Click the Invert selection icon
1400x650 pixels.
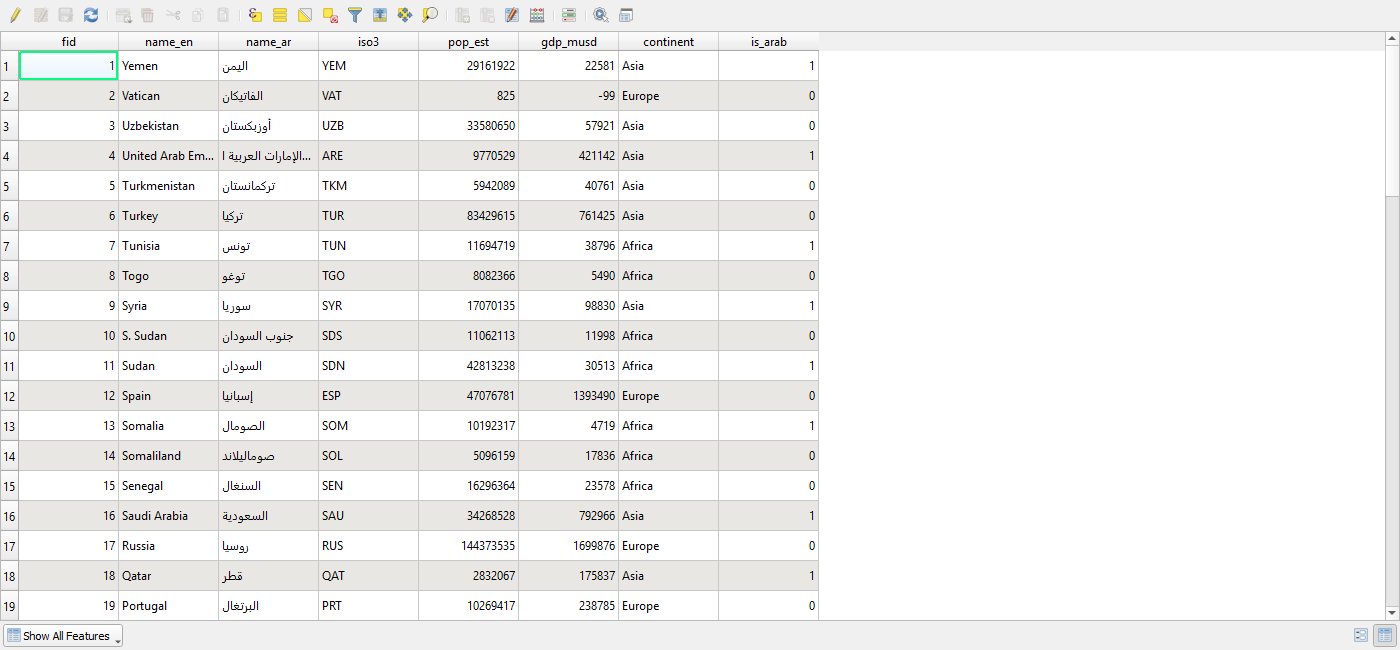(305, 15)
